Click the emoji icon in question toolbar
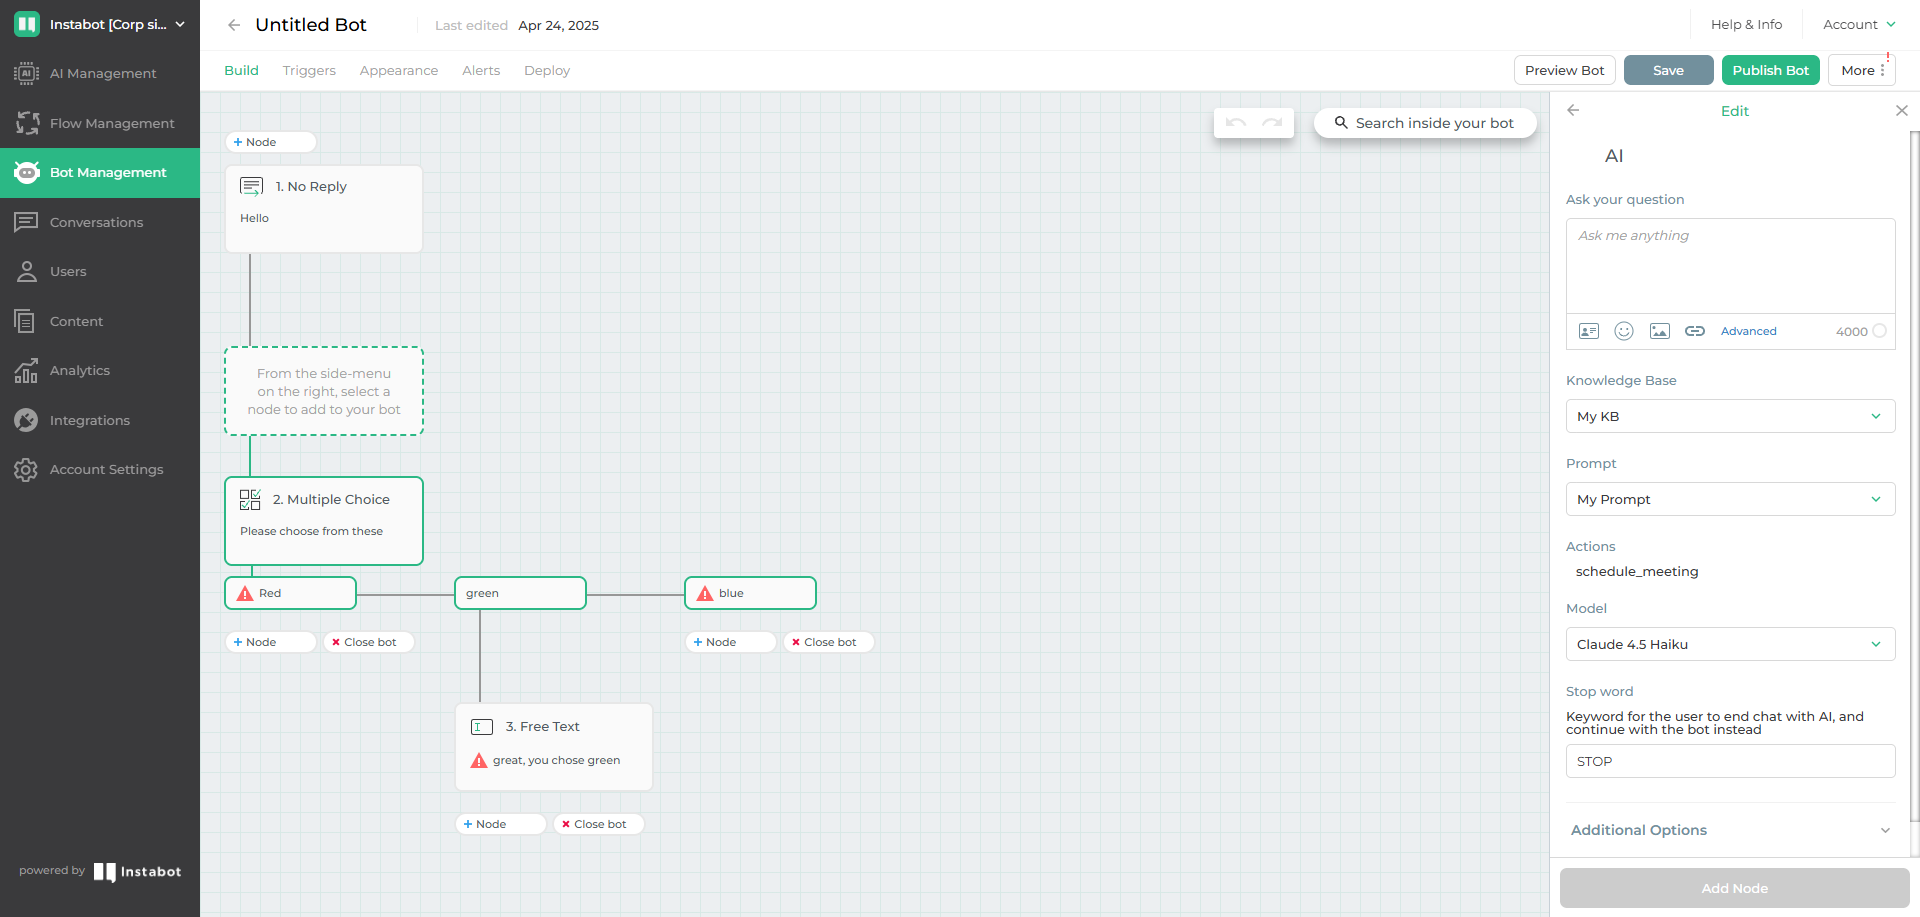Image resolution: width=1920 pixels, height=917 pixels. click(1624, 331)
